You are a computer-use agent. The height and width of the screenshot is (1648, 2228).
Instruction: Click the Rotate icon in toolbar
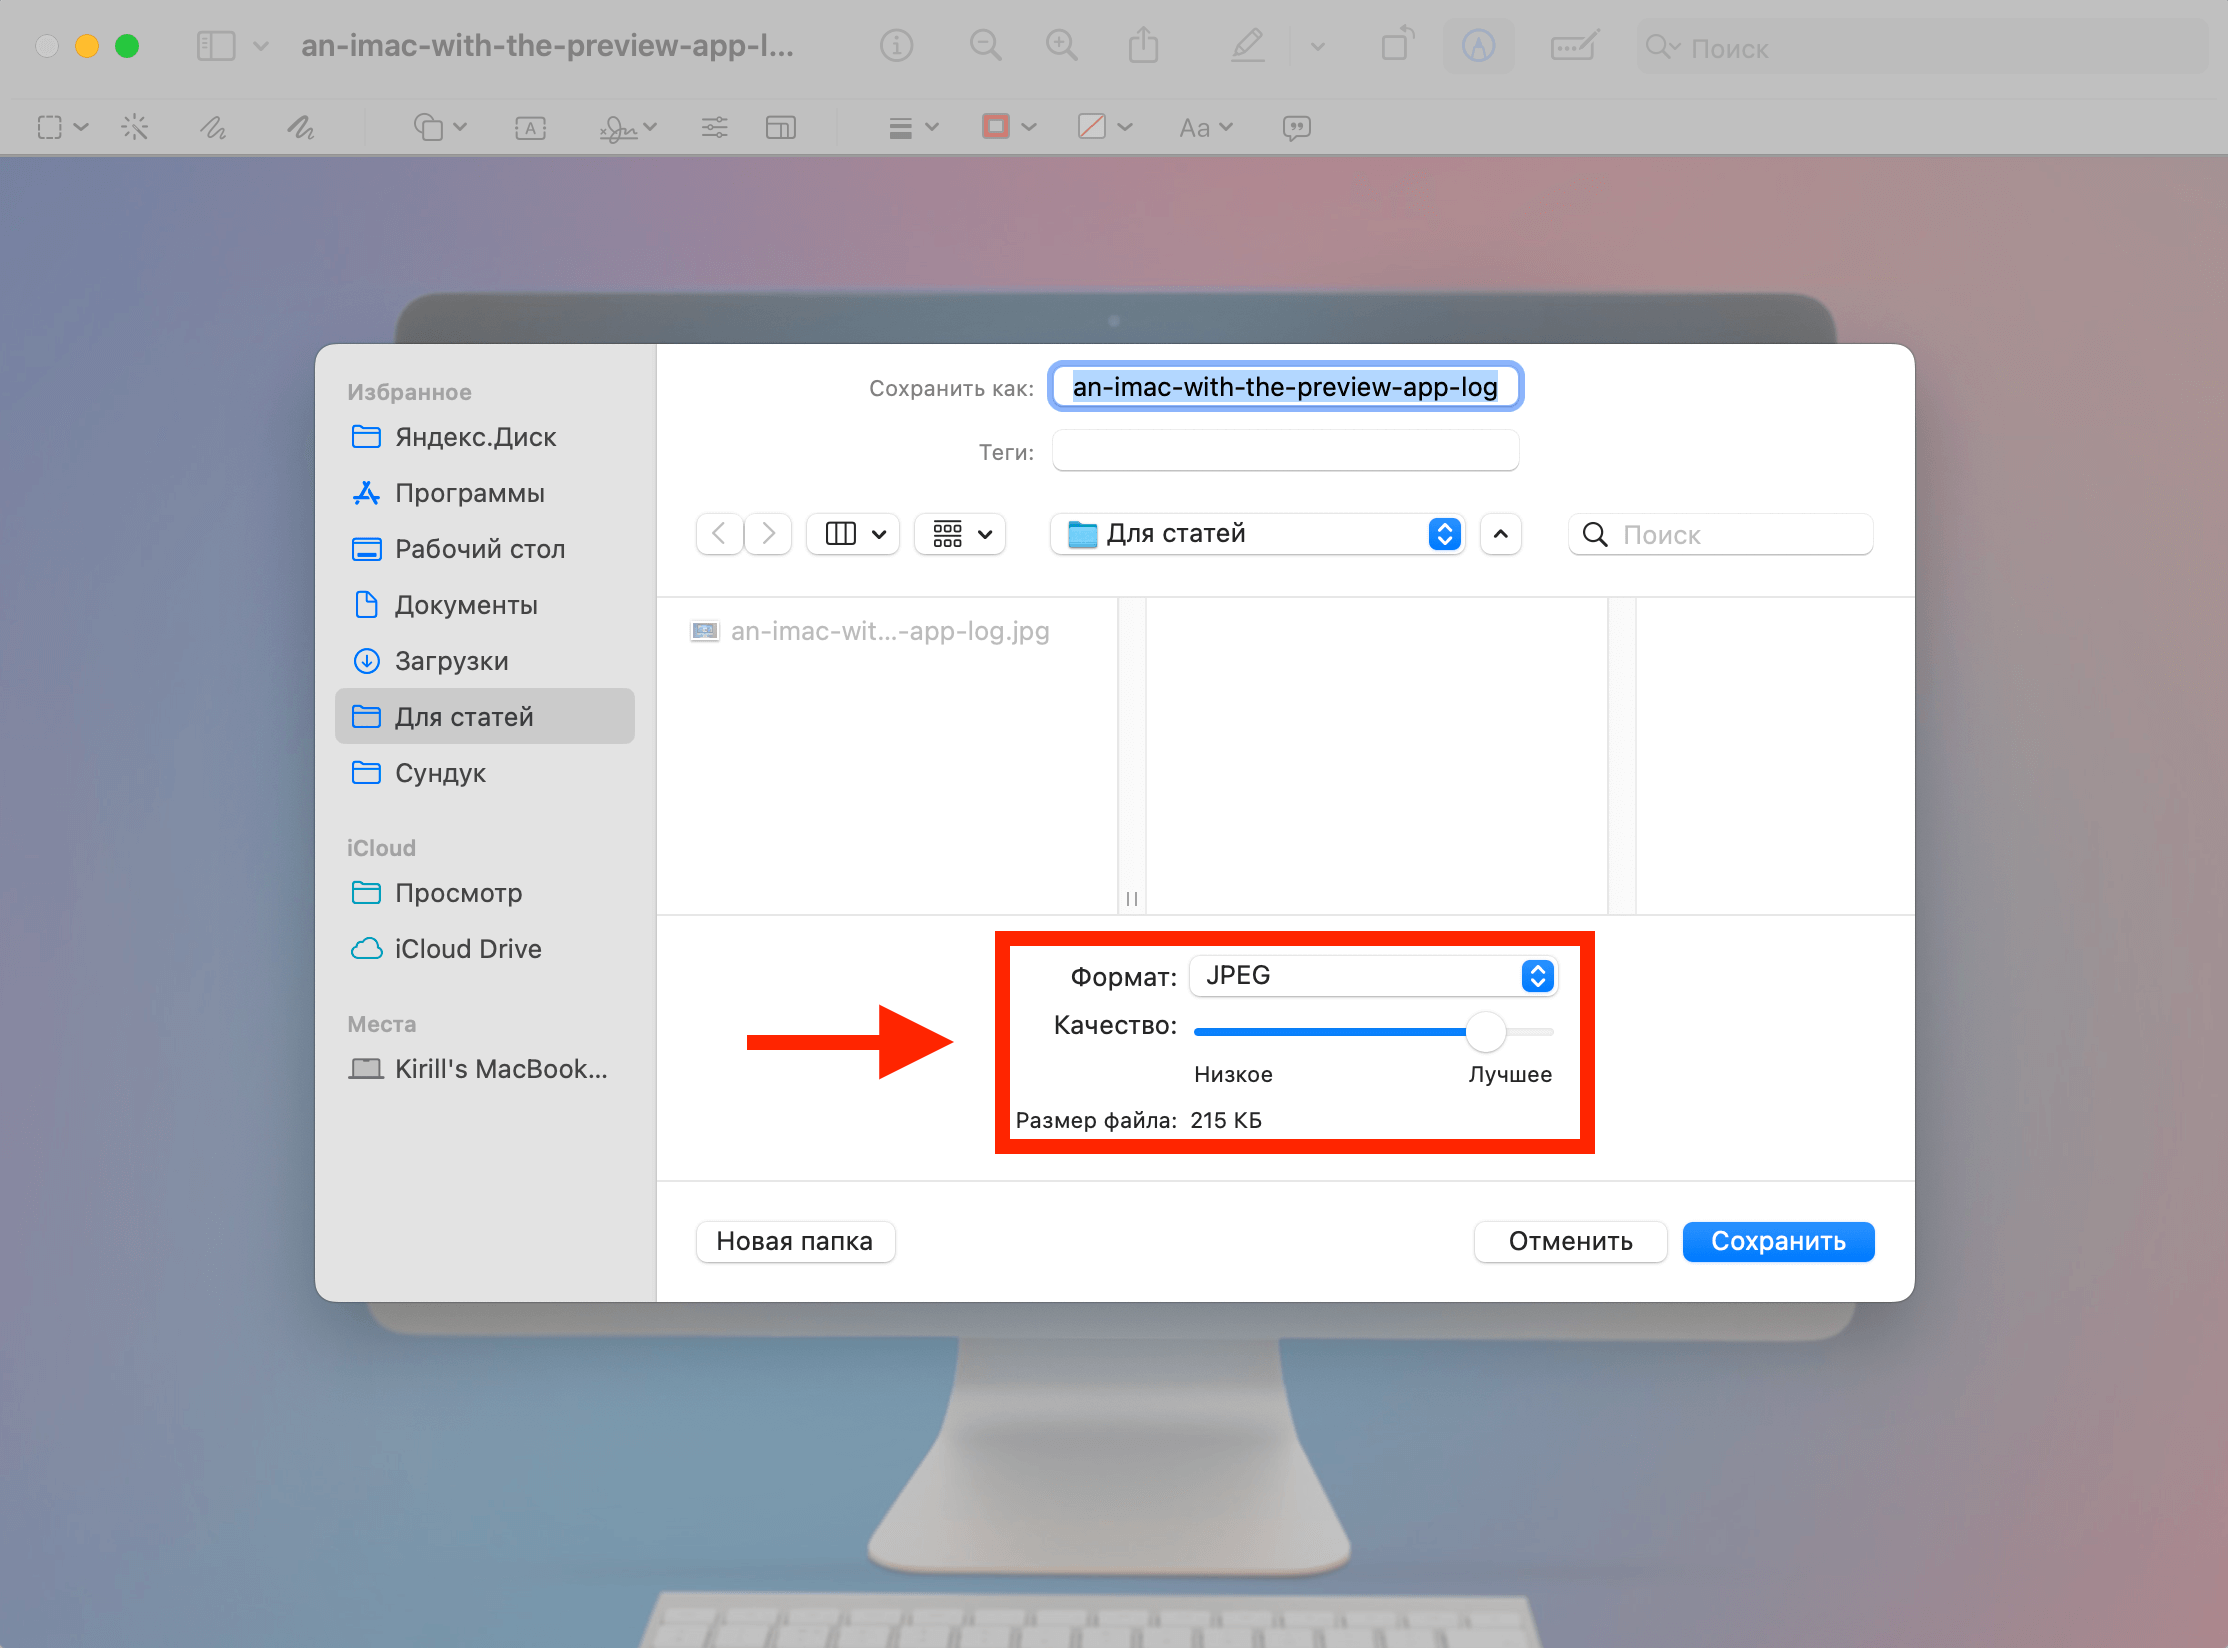(x=1397, y=46)
